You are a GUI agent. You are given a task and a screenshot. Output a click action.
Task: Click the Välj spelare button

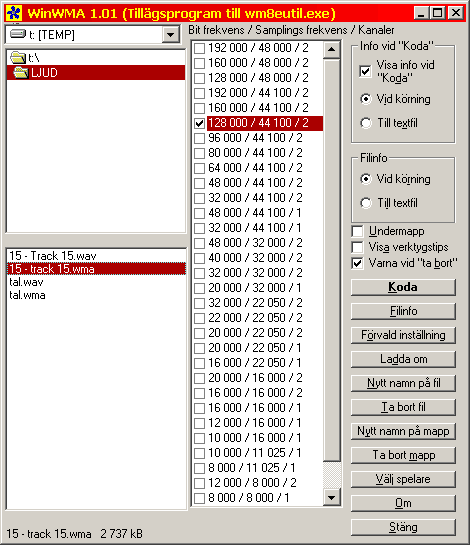(x=403, y=479)
